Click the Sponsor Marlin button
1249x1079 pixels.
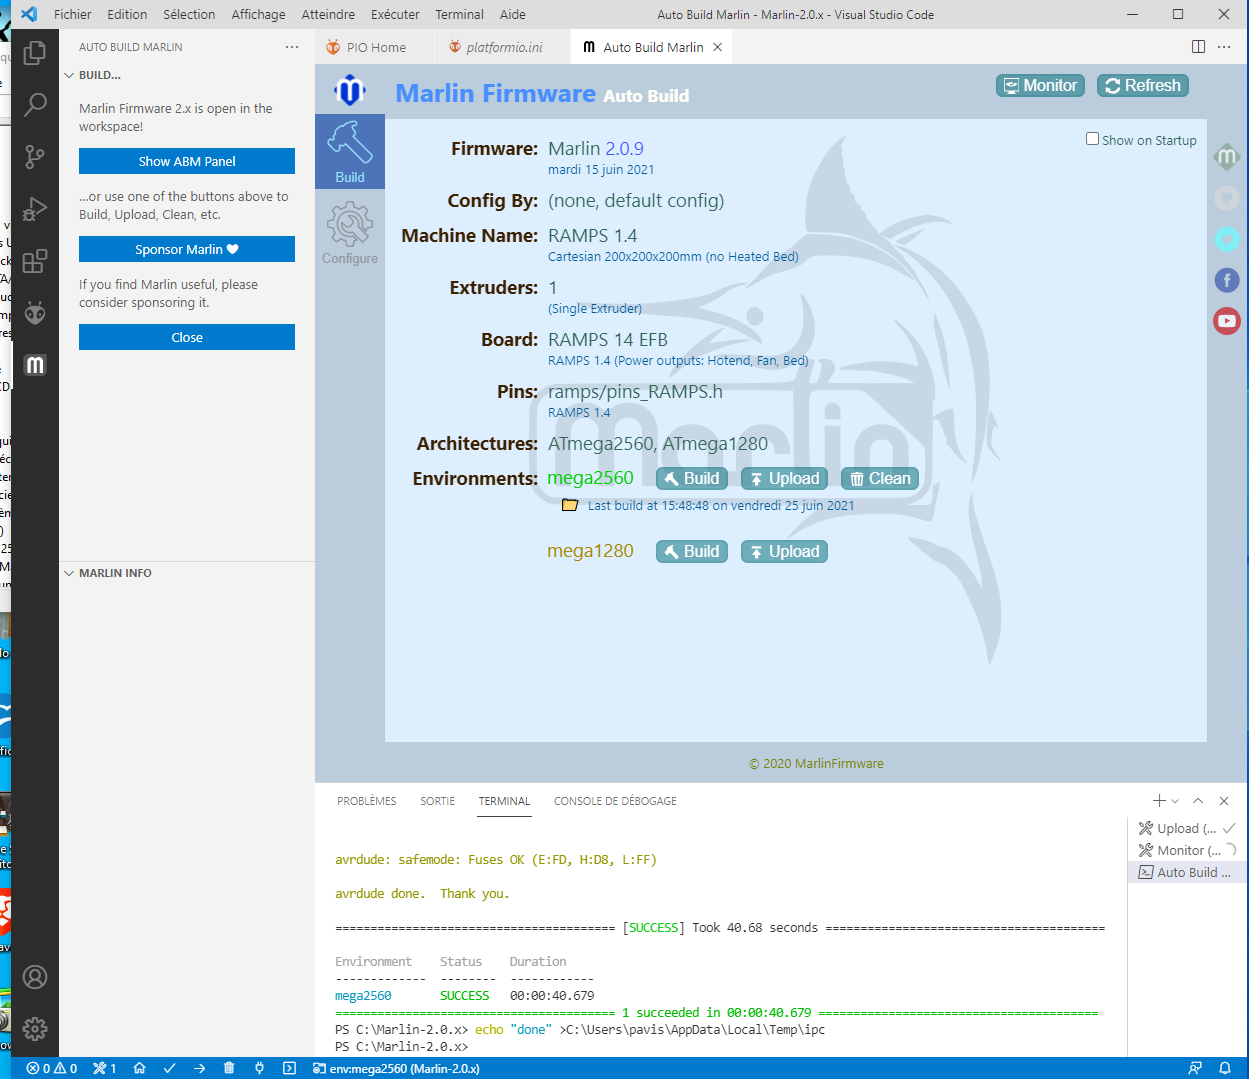[187, 249]
